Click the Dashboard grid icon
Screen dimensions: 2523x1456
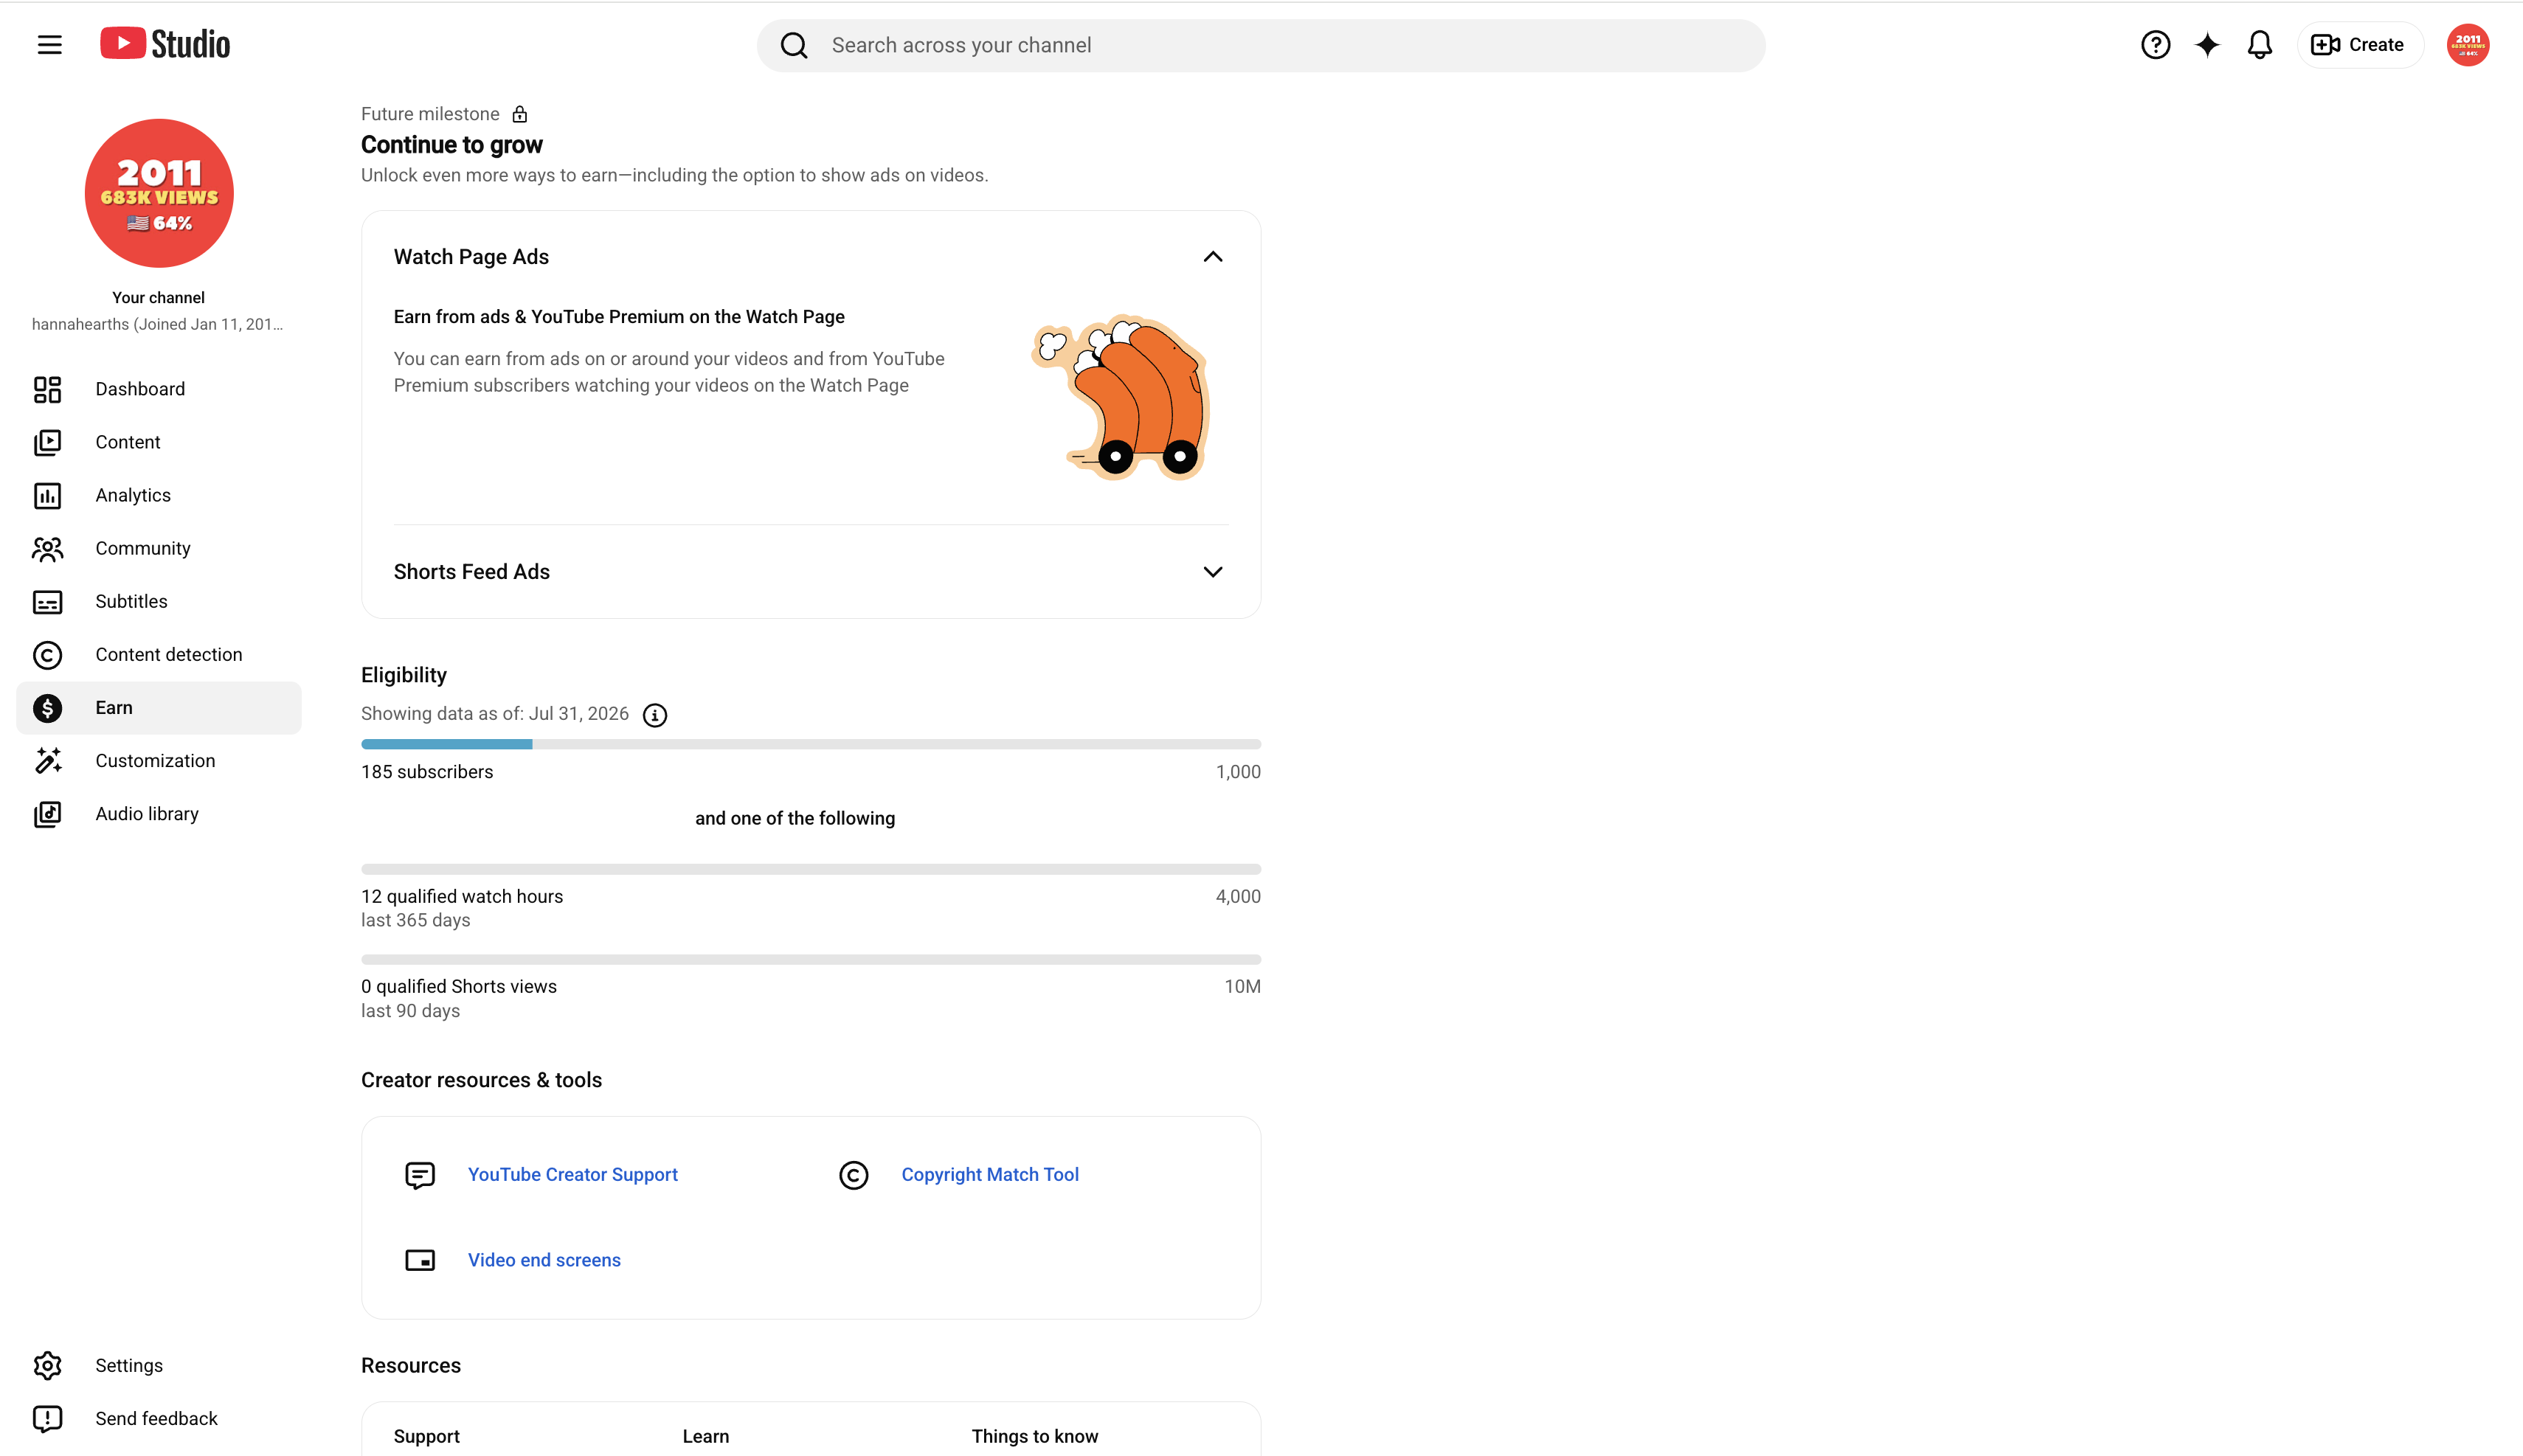tap(47, 389)
